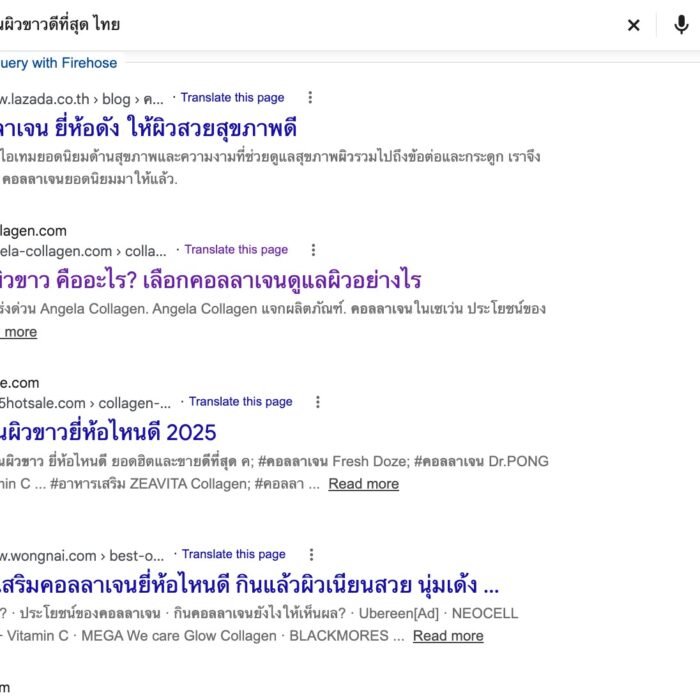Click the snippet text 'Ubereen[Ad]'
This screenshot has height=700, width=700.
(399, 613)
